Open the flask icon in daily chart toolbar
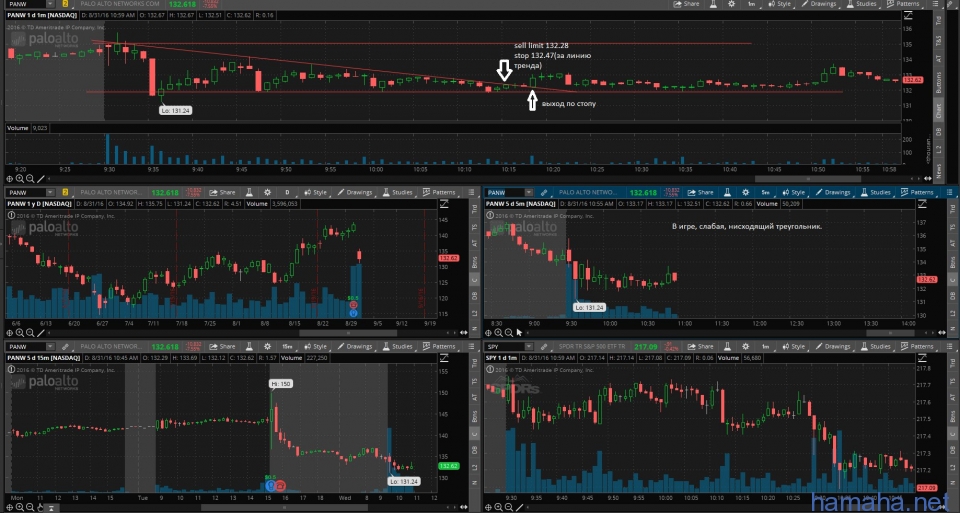This screenshot has height=513, width=960. point(249,192)
